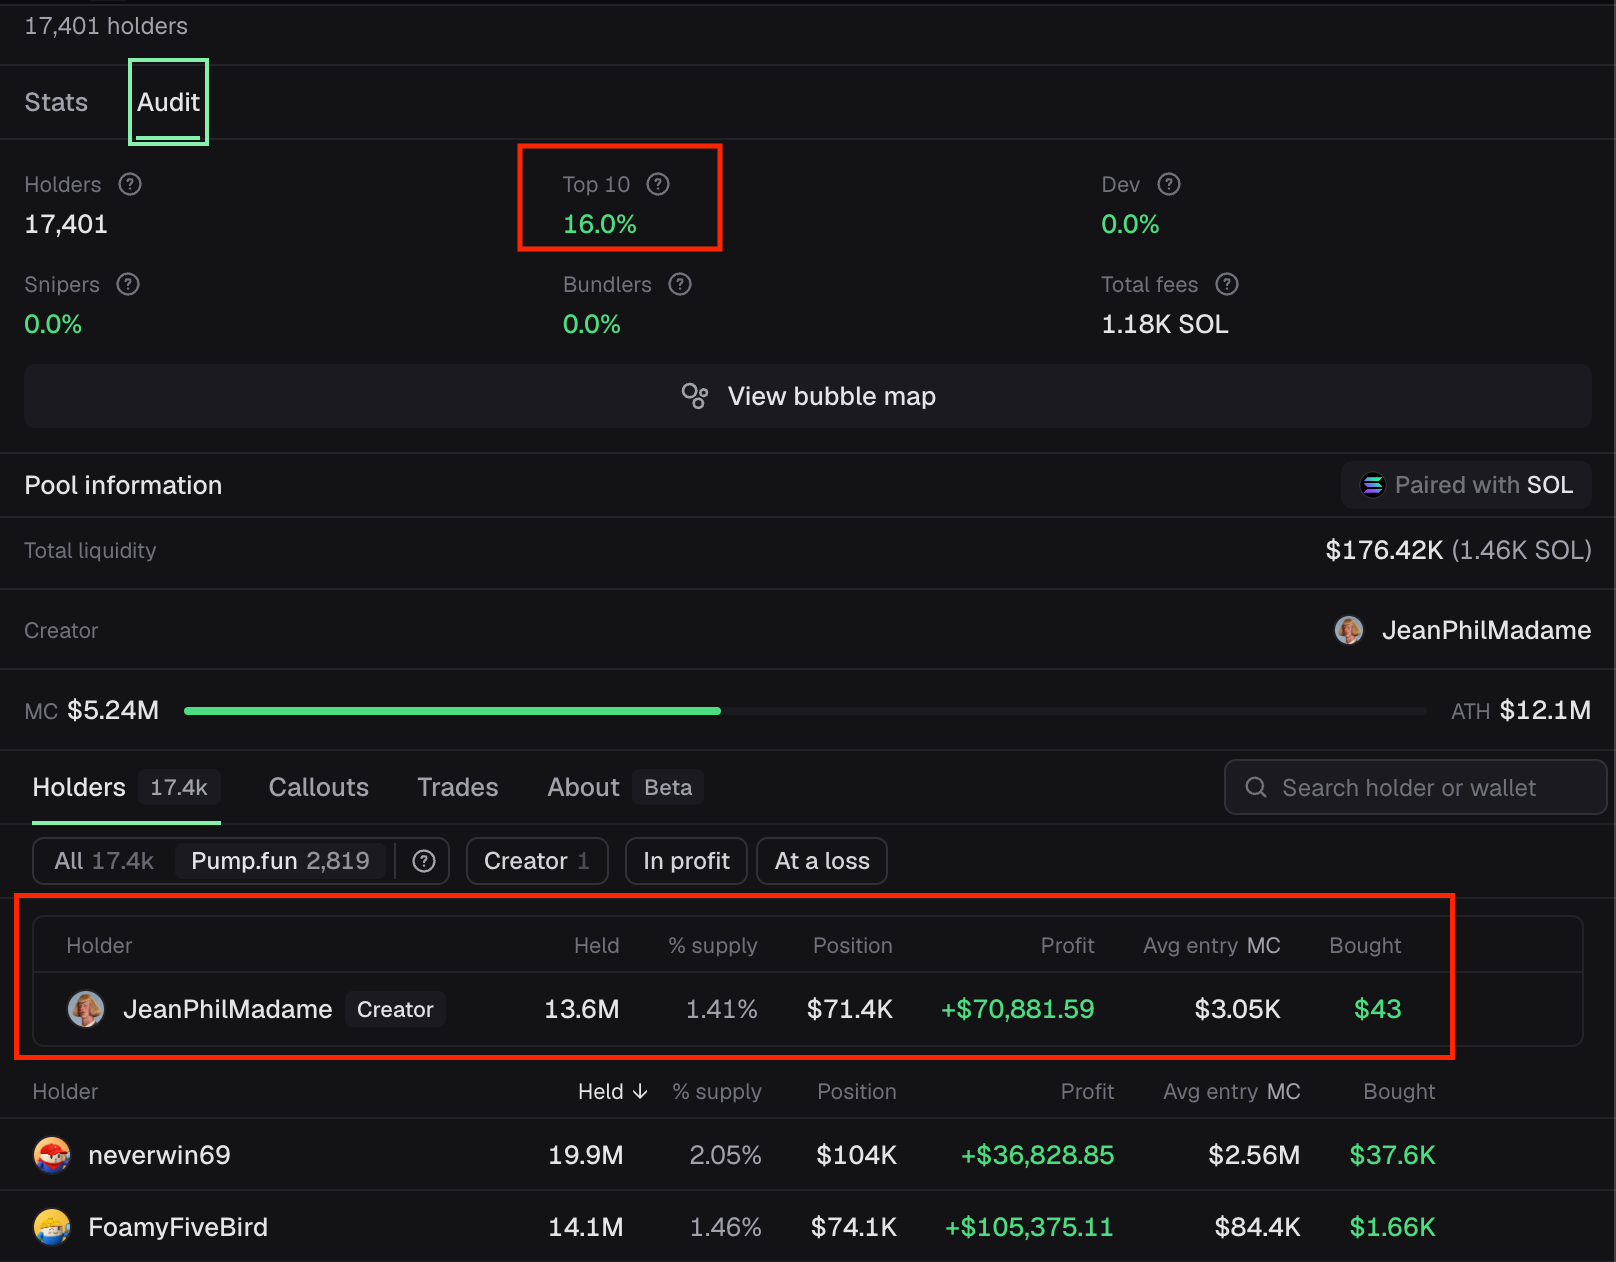The height and width of the screenshot is (1262, 1616).
Task: Open the Holders help icon
Action: point(130,184)
